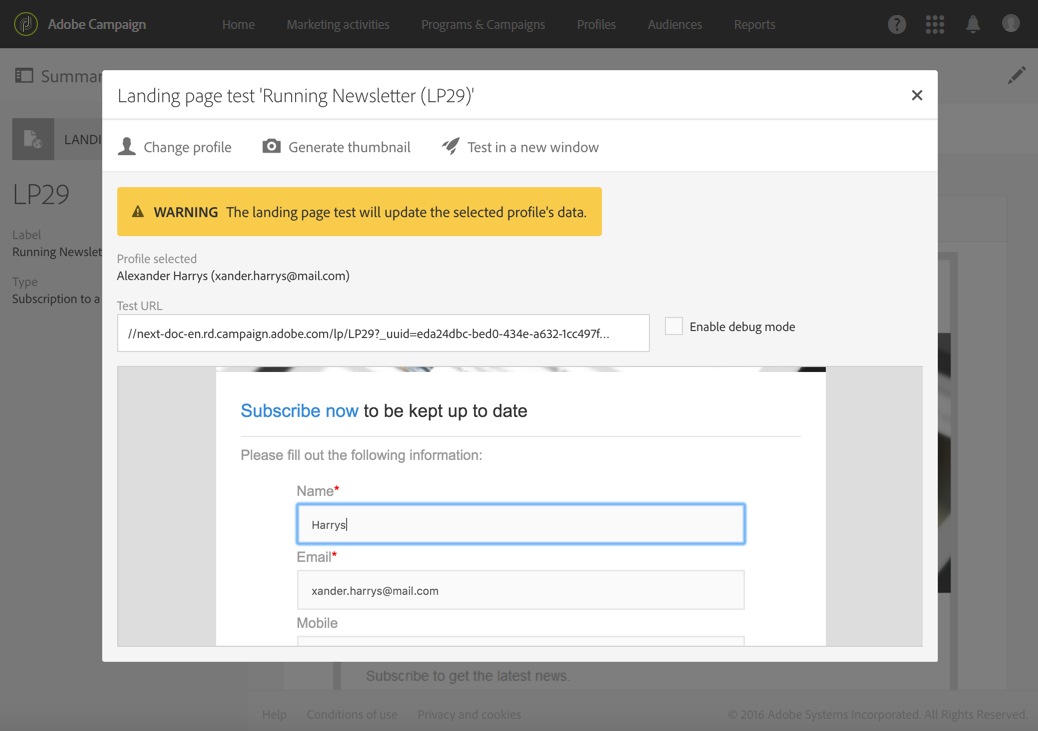Click the pencil edit icon
The height and width of the screenshot is (731, 1038).
click(1016, 75)
